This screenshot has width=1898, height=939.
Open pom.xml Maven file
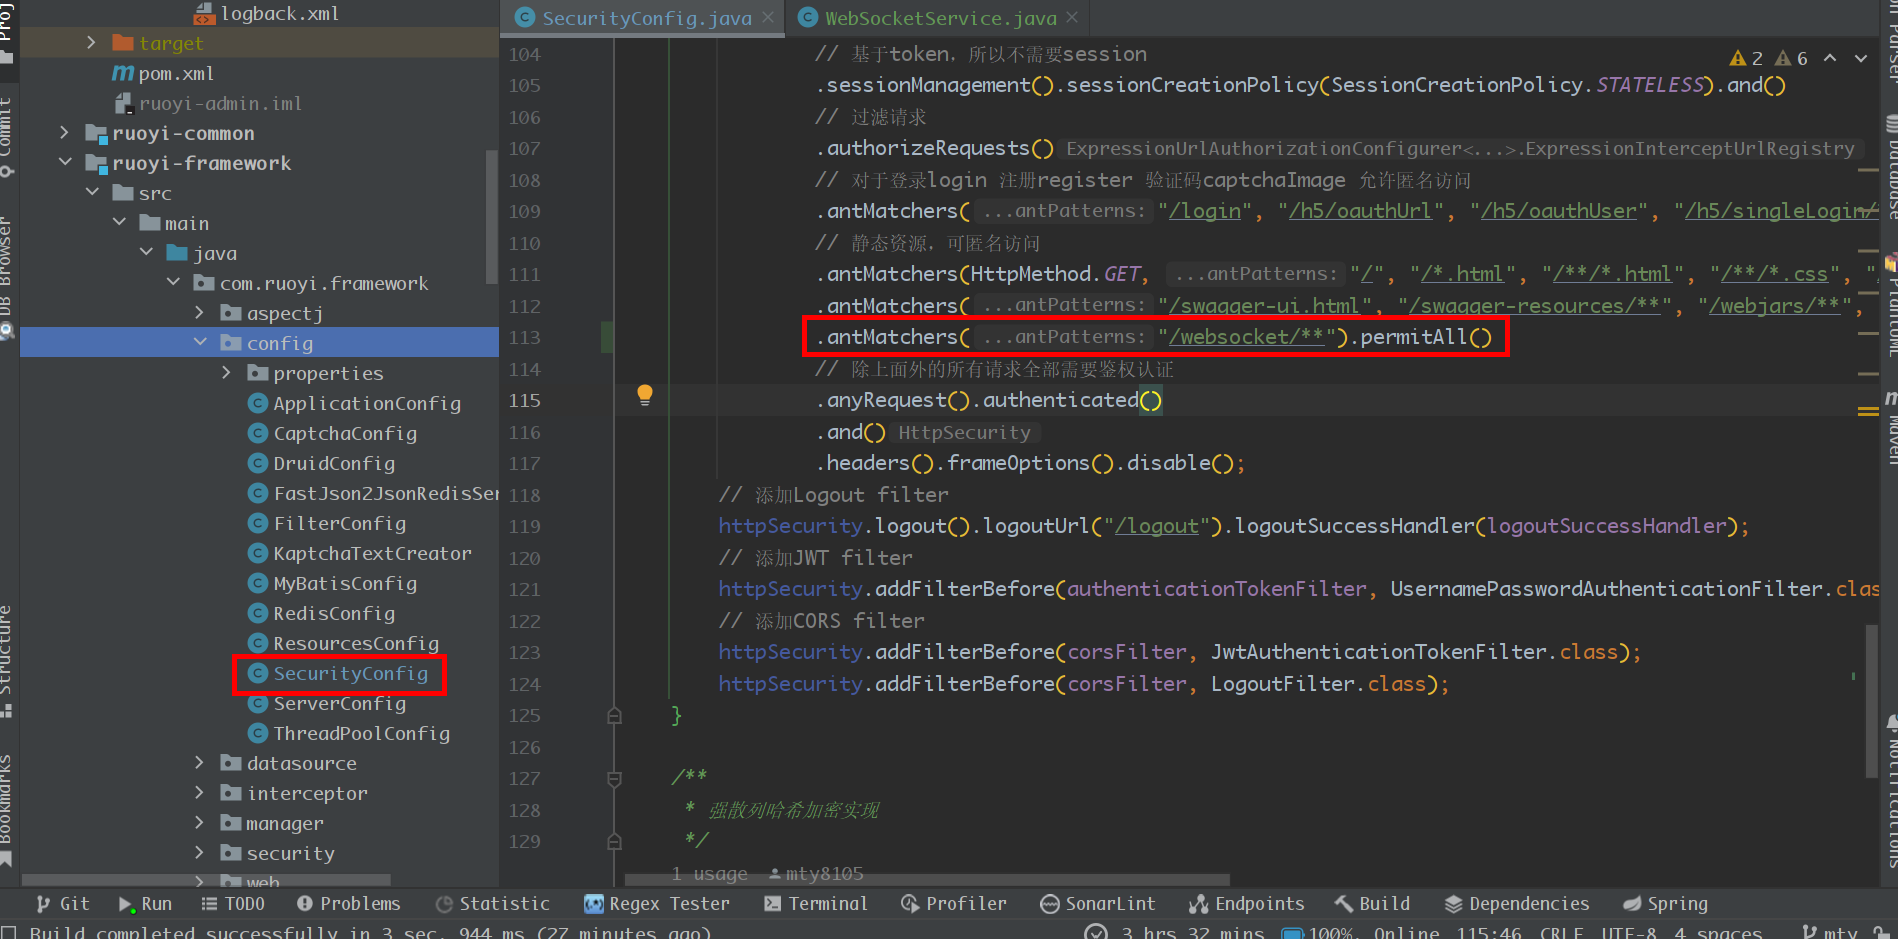tap(175, 73)
